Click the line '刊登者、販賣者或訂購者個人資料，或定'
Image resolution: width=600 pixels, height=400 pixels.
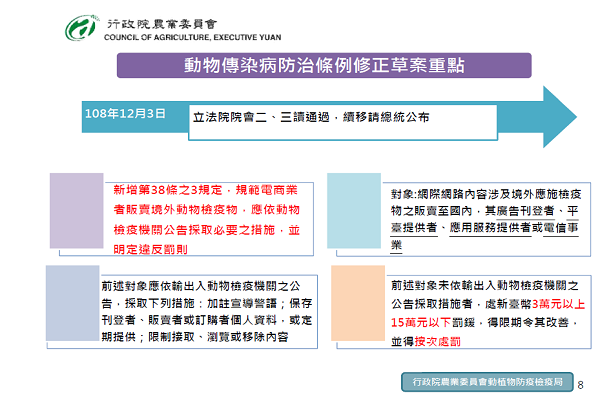207,320
